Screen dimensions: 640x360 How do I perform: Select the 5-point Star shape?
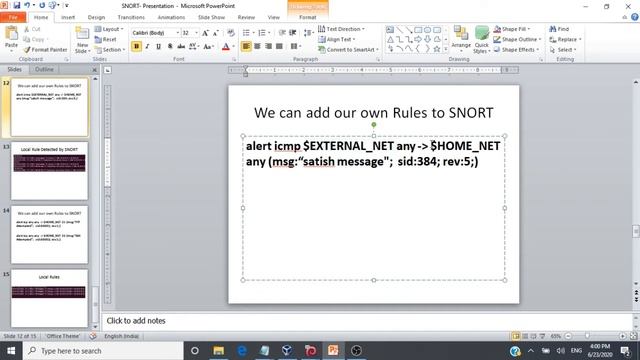pos(437,49)
